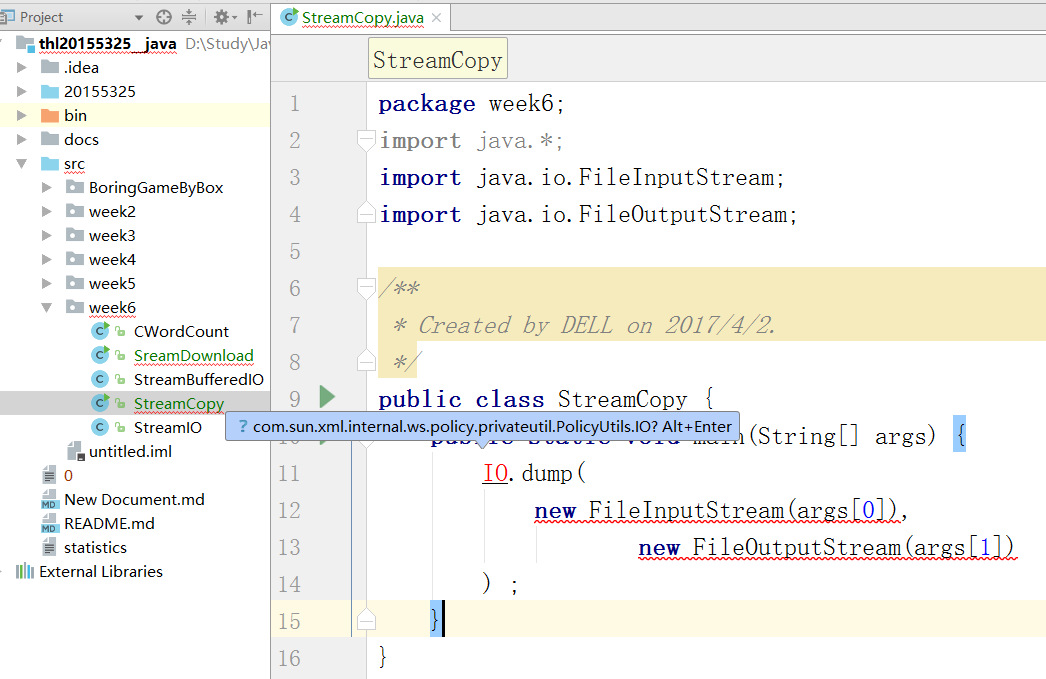This screenshot has width=1046, height=679.
Task: Select the file named 0
Action: (x=68, y=476)
